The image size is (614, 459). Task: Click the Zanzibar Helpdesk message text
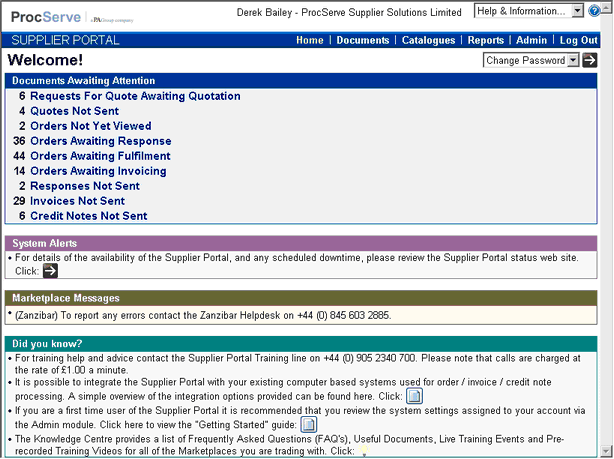click(202, 315)
